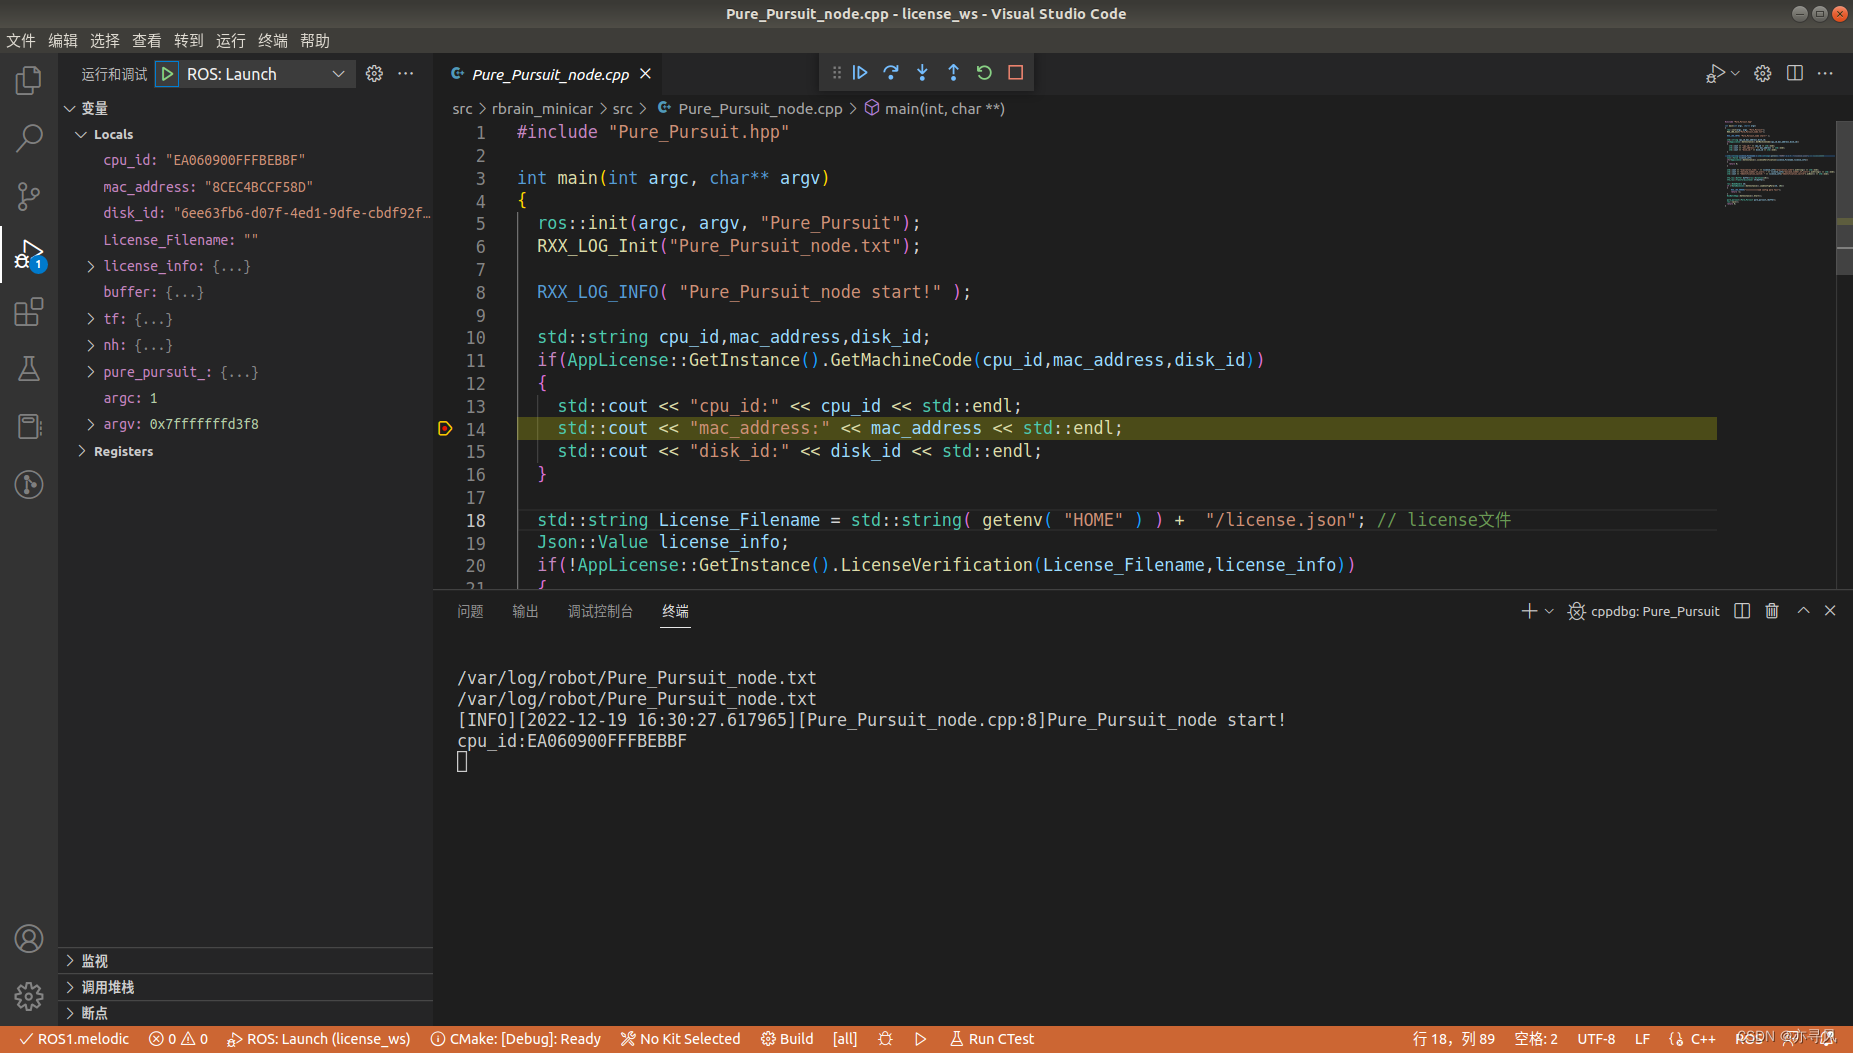1853x1053 pixels.
Task: Open the Extensions view
Action: 28,312
